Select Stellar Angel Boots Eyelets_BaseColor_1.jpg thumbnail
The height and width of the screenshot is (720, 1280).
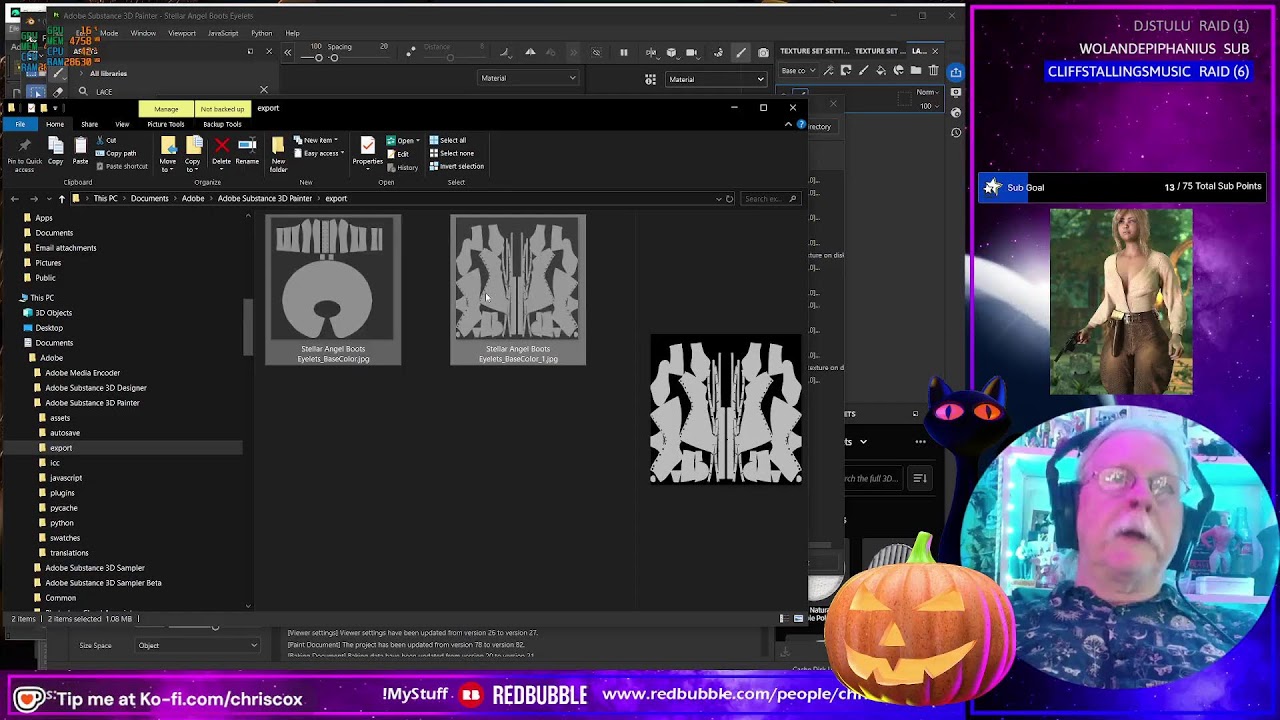[x=518, y=290]
